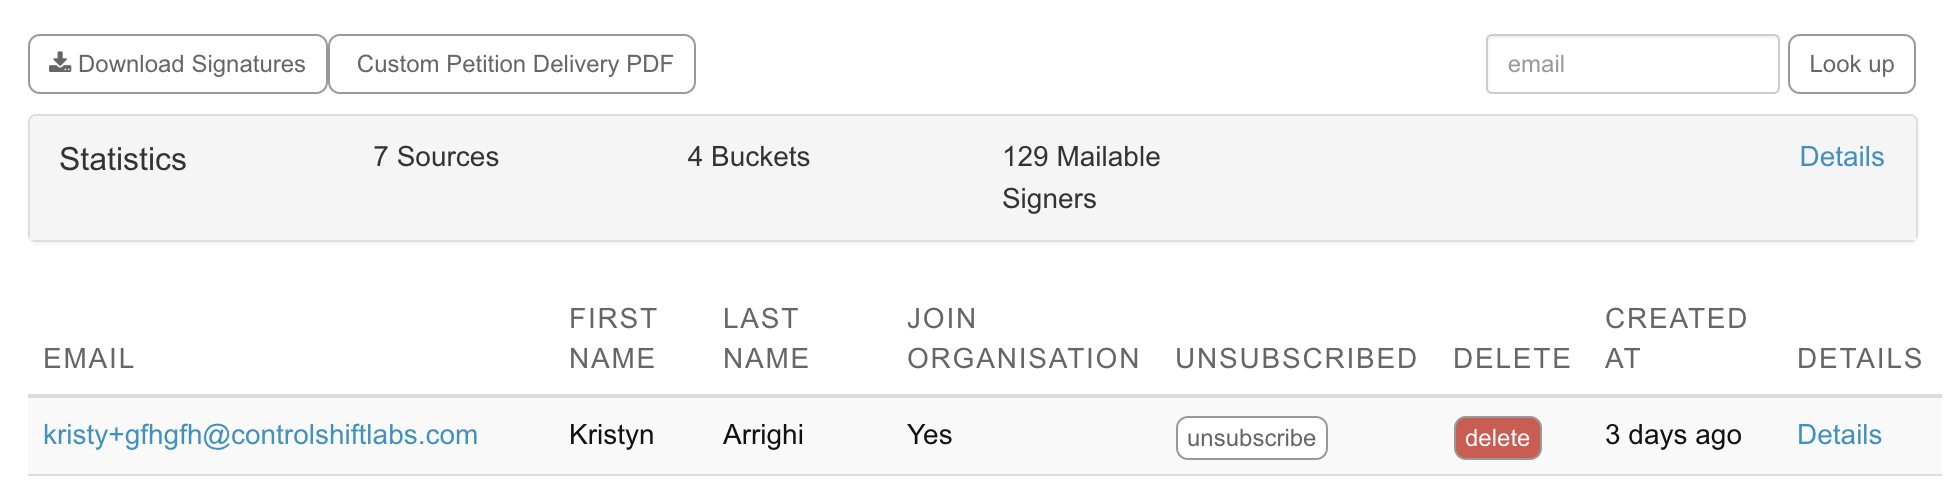The image size is (1944, 486).
Task: Click the Join Organisation column header
Action: (1023, 338)
